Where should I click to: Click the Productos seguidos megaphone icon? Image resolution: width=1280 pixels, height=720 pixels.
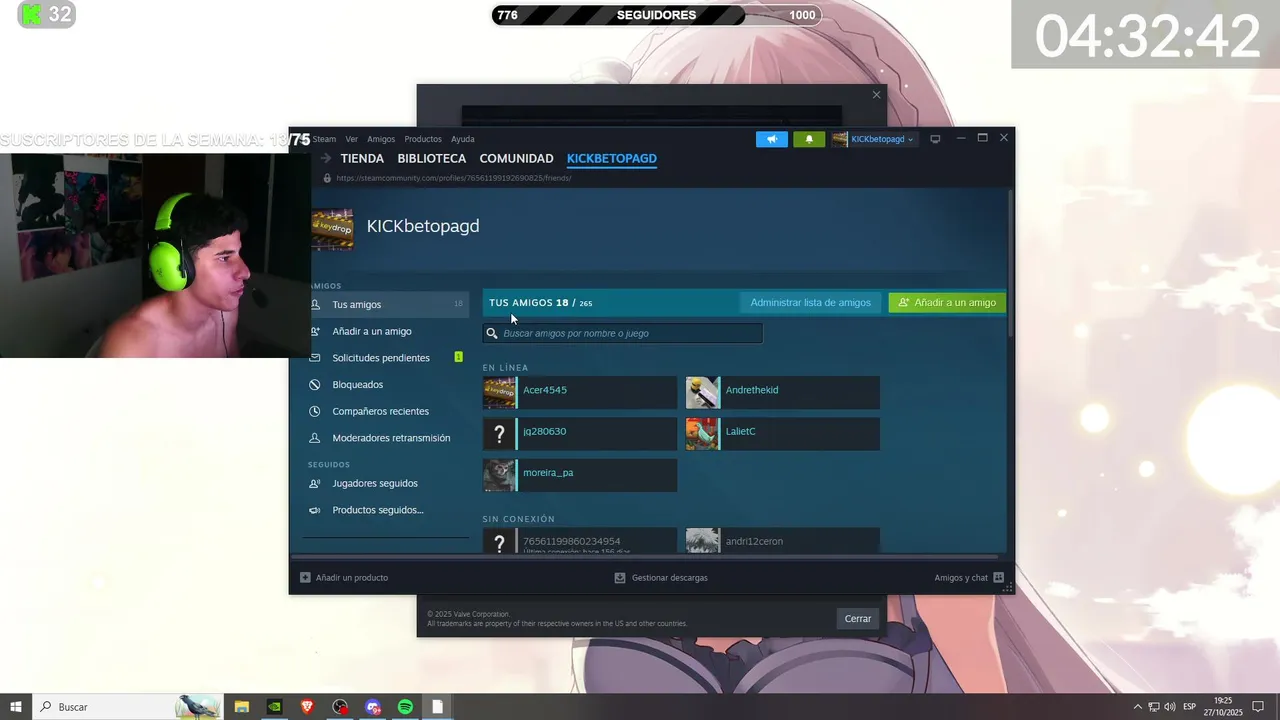point(314,510)
